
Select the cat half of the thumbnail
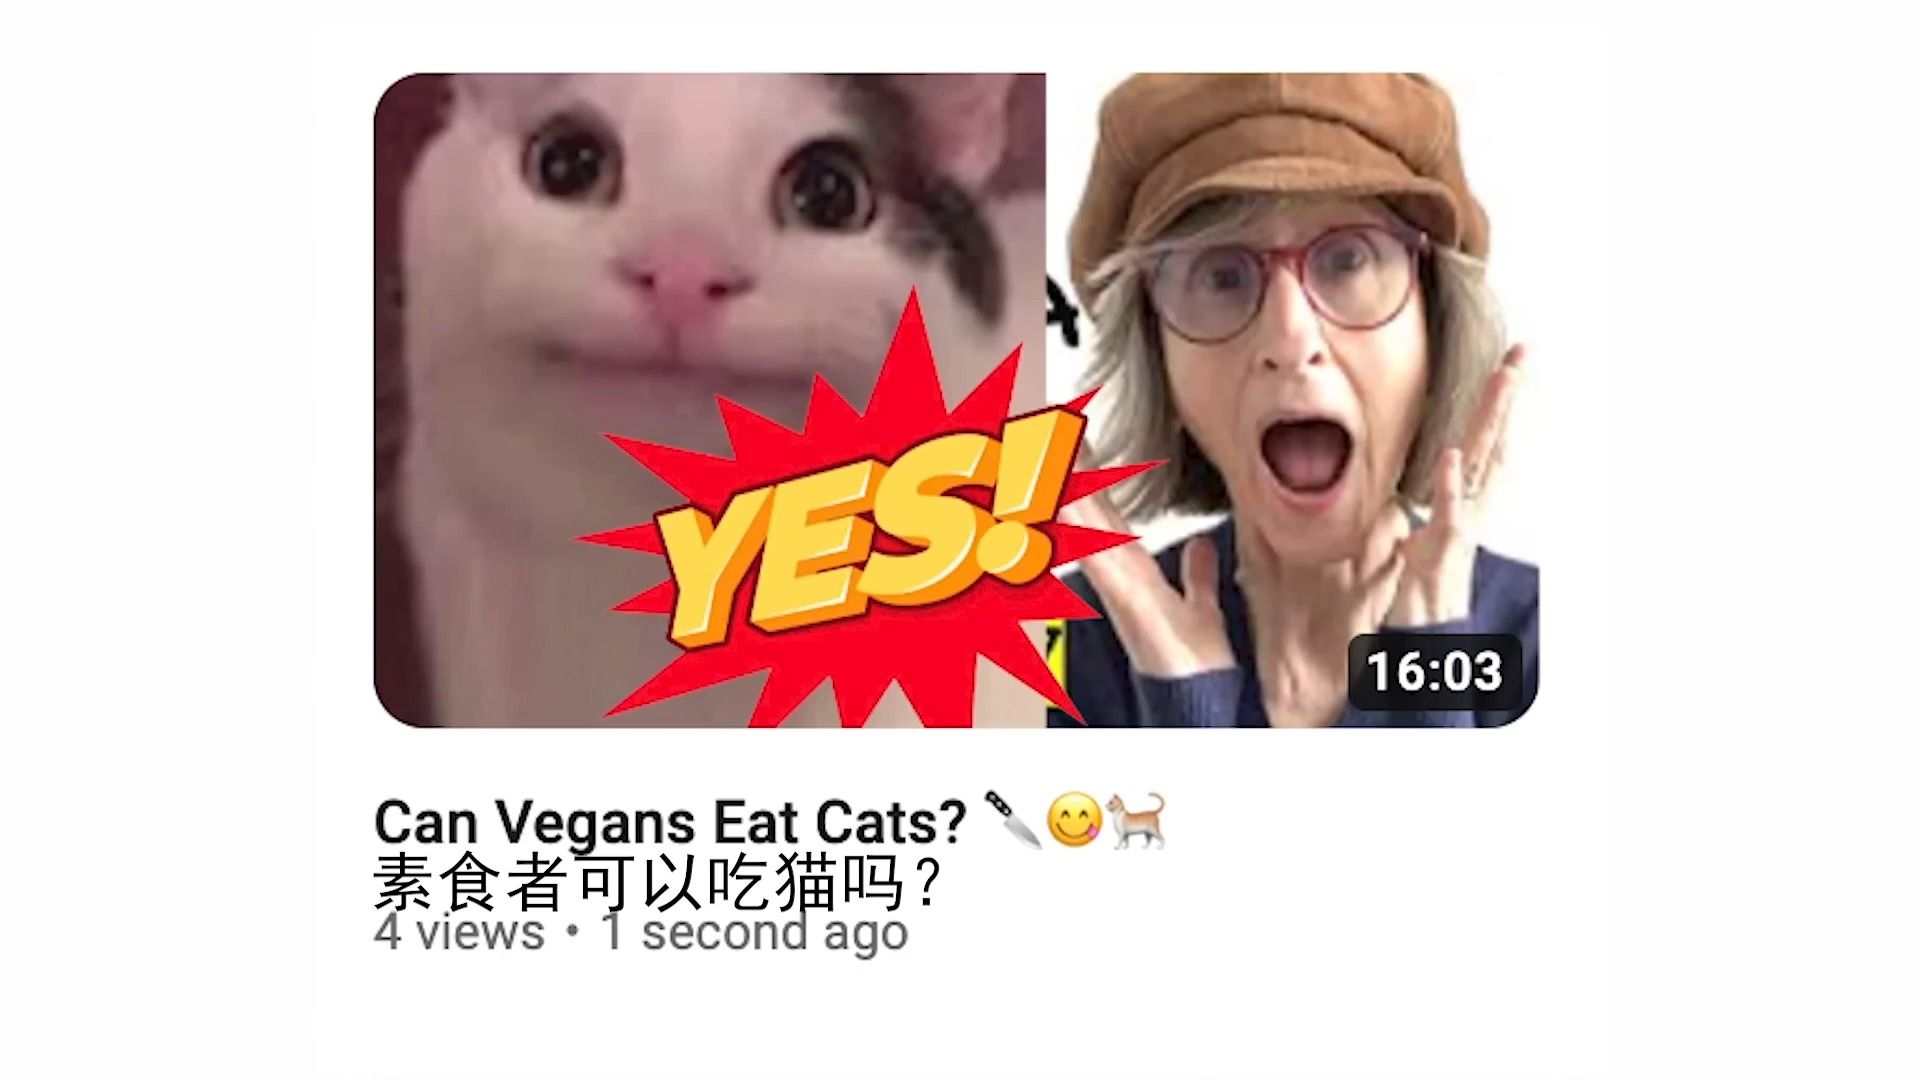pyautogui.click(x=710, y=400)
